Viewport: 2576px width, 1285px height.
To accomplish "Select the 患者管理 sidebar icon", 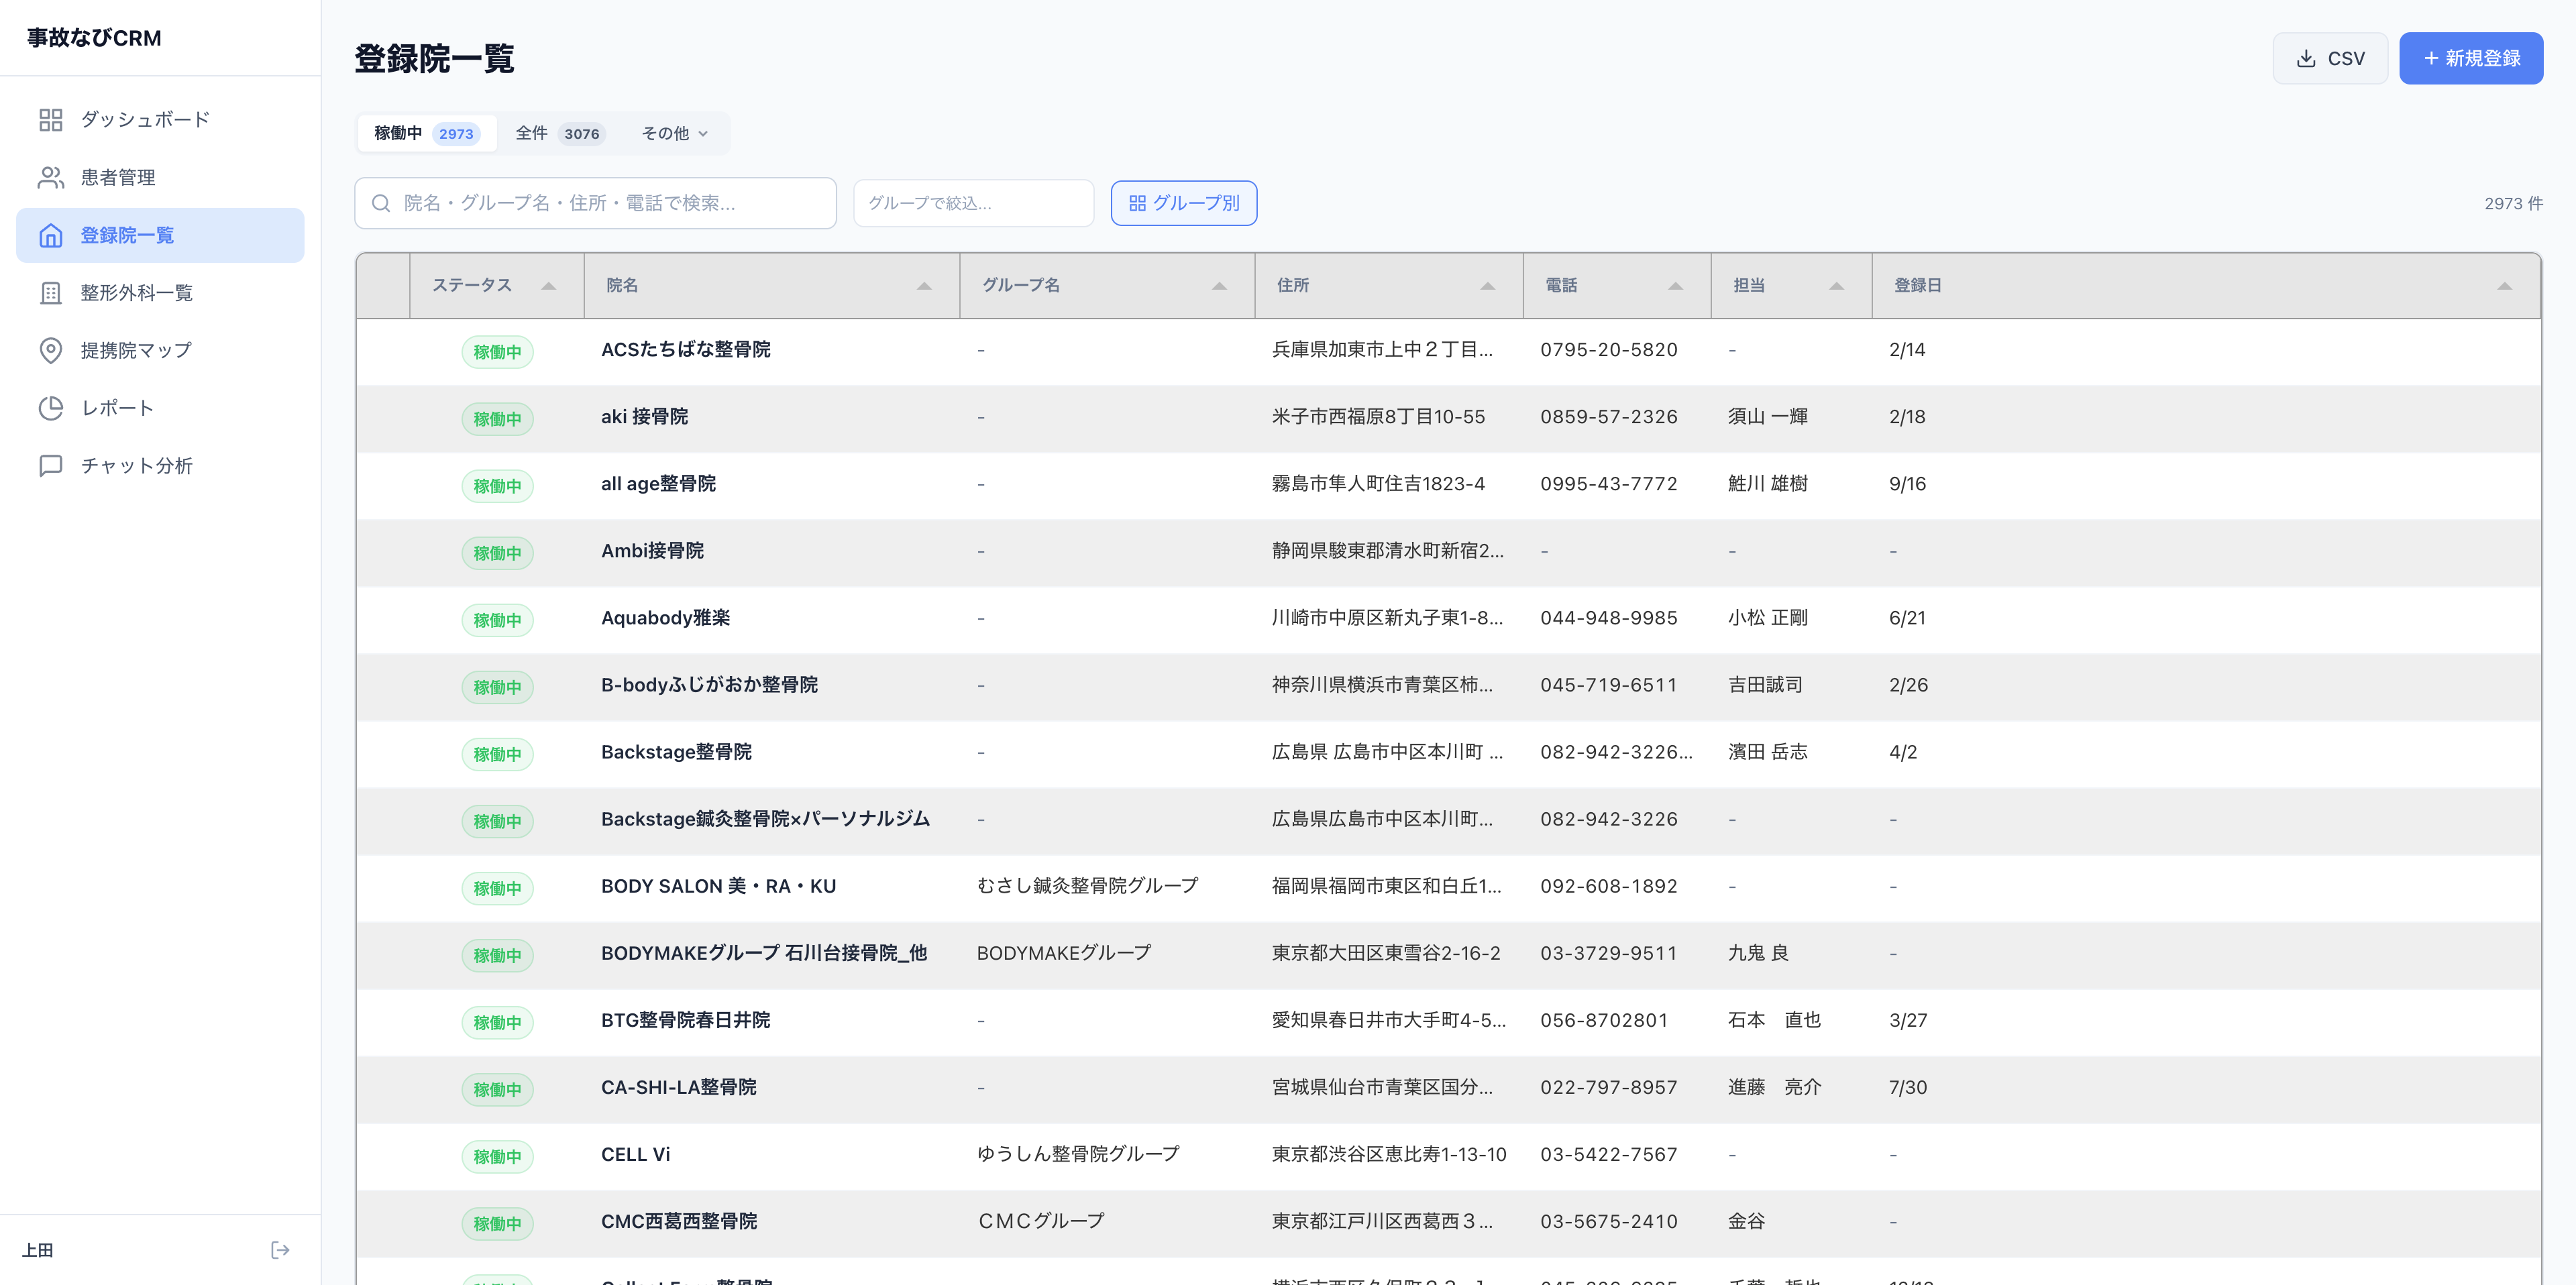I will click(x=52, y=177).
